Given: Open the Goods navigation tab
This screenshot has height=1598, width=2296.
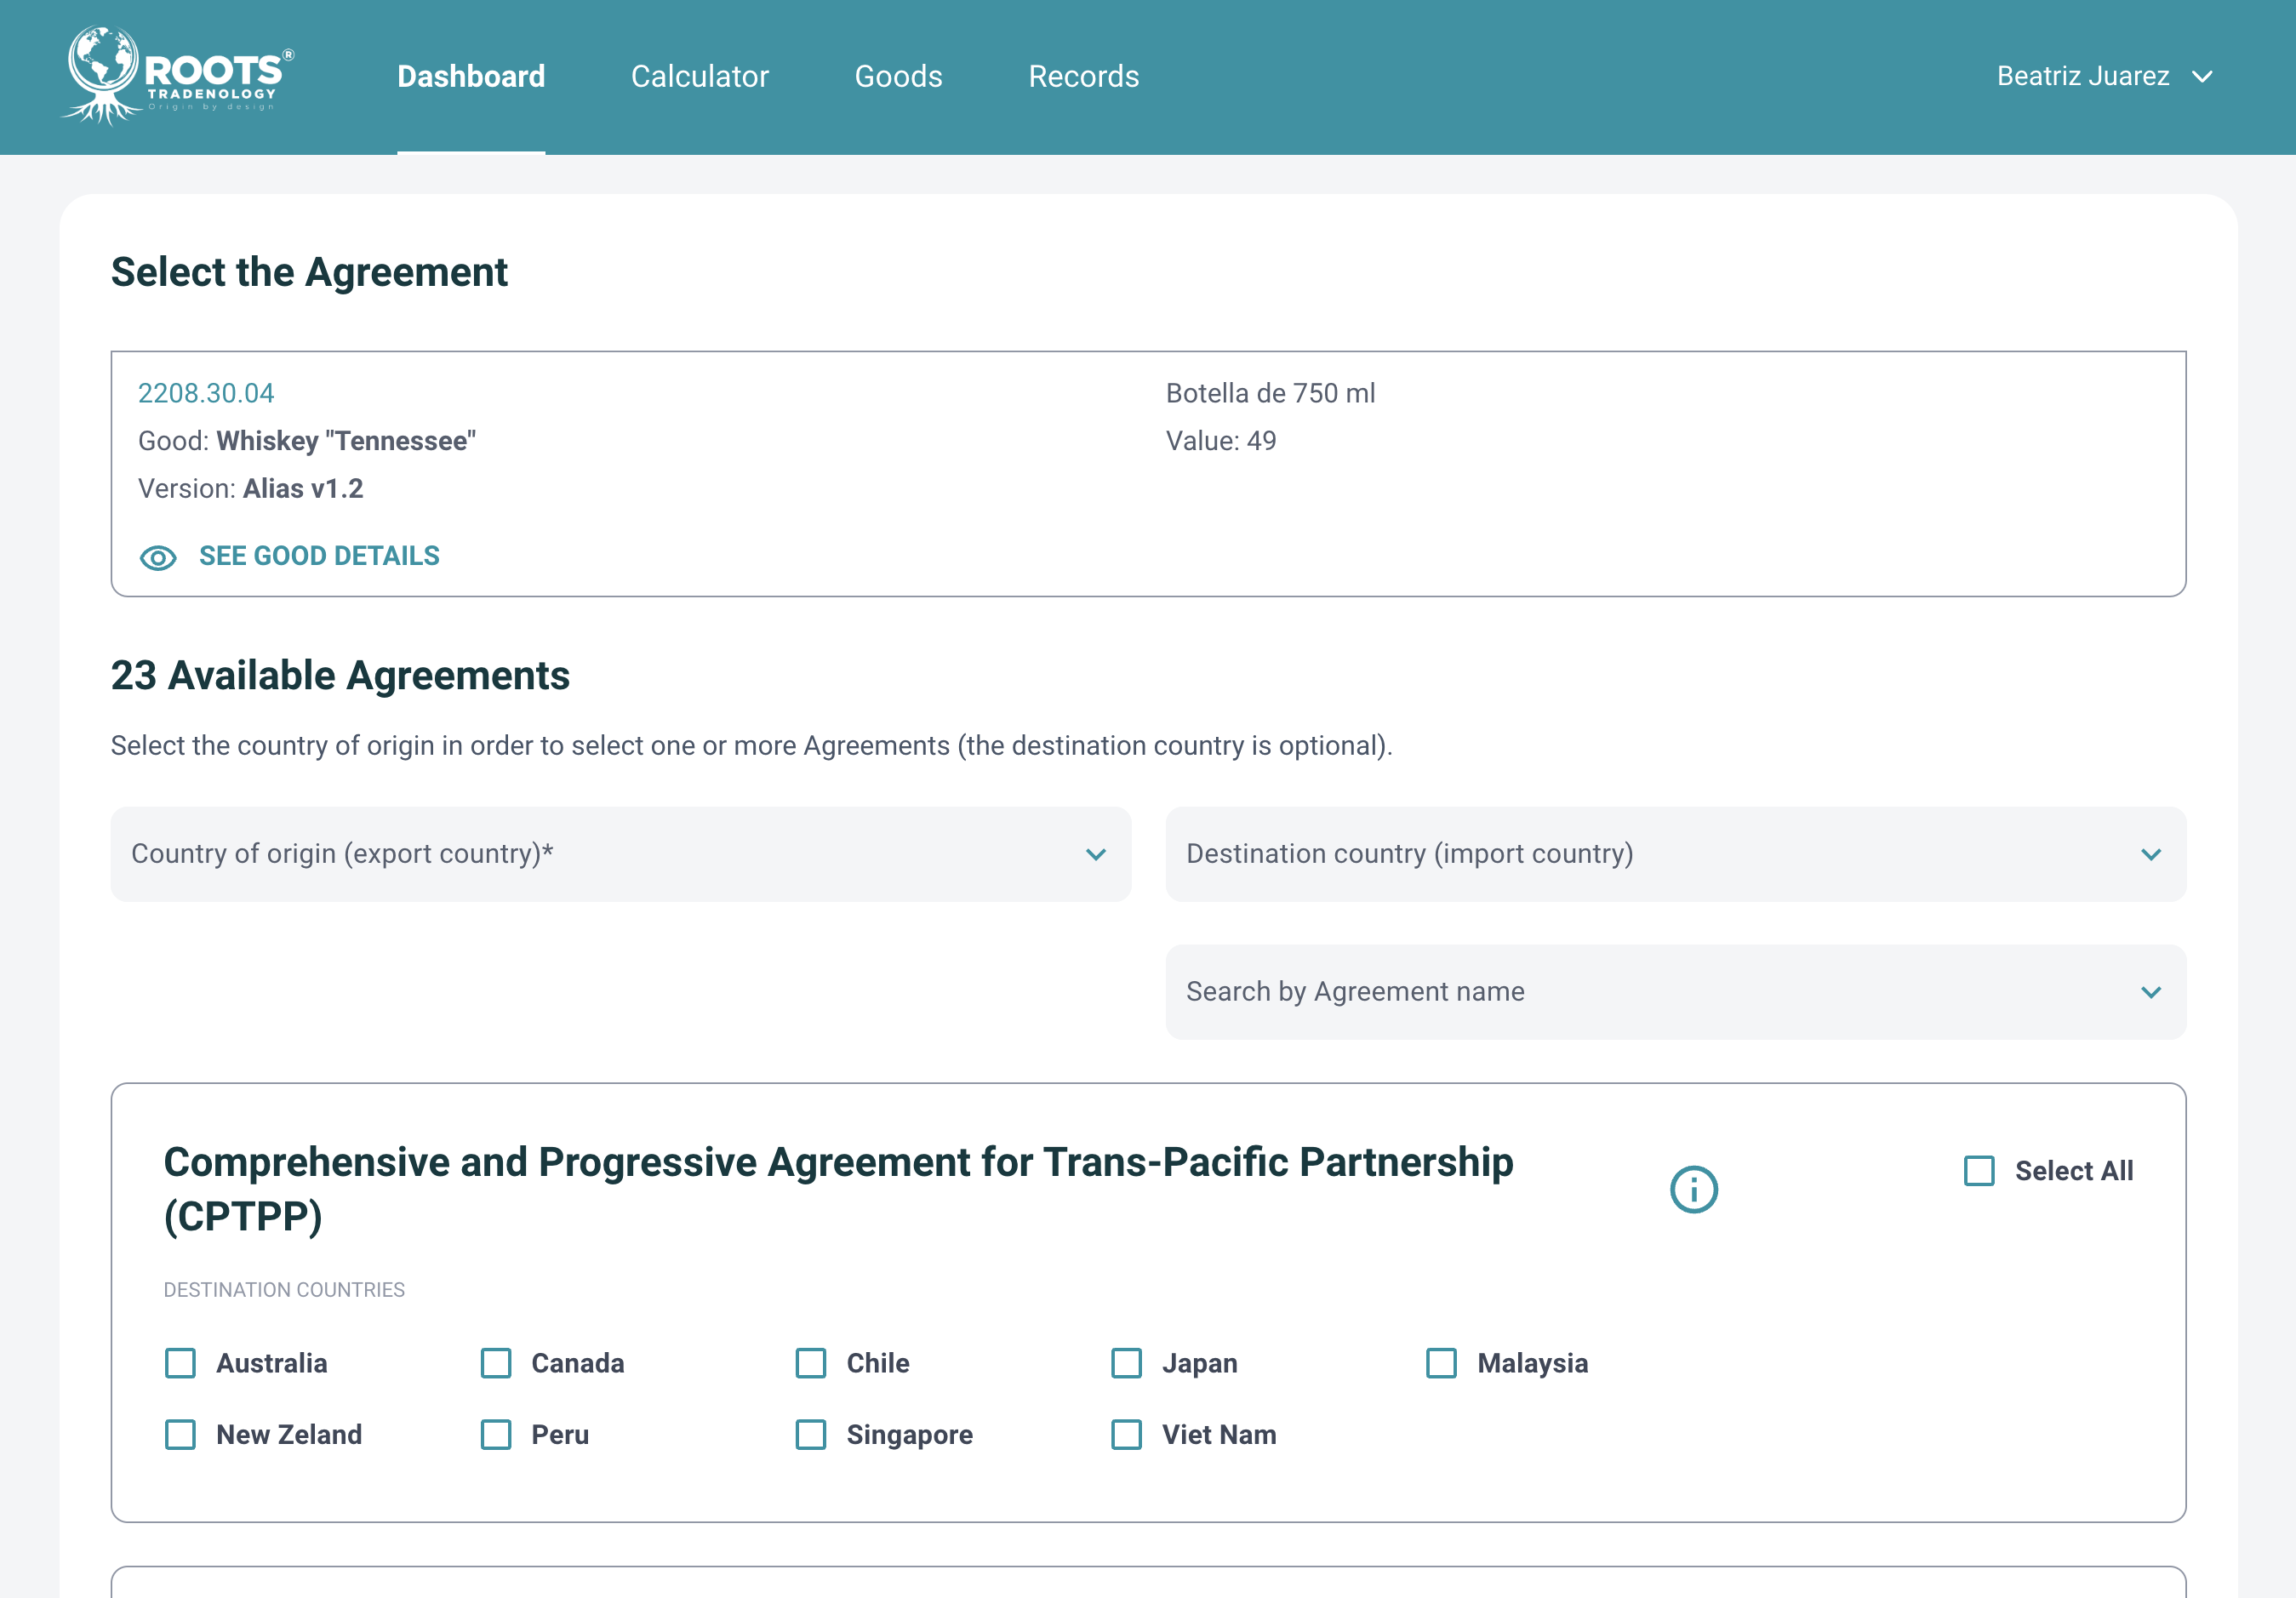Looking at the screenshot, I should [898, 77].
